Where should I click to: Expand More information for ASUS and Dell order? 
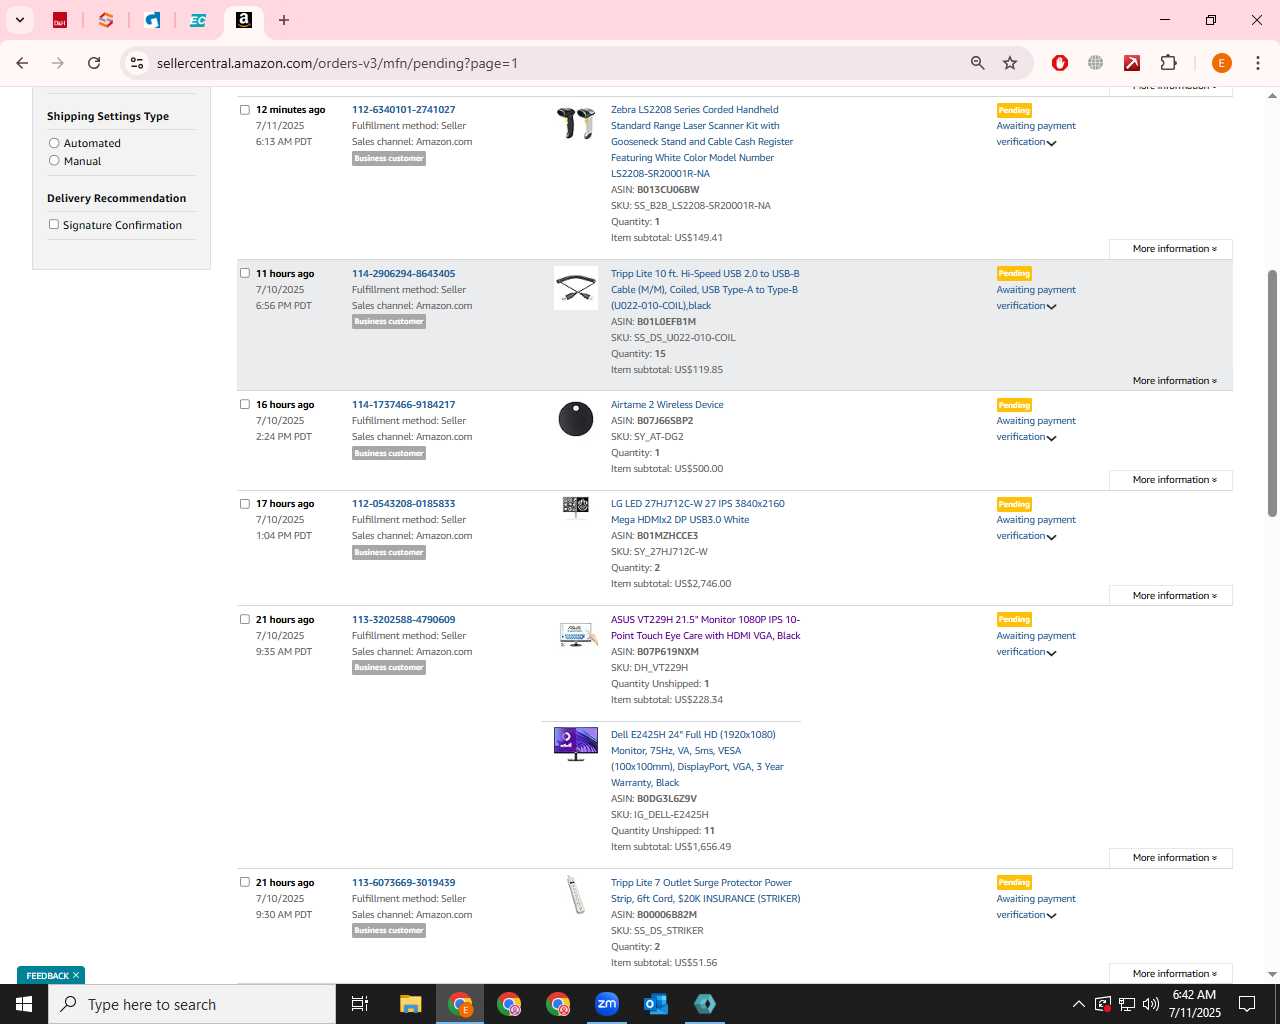coord(1171,858)
